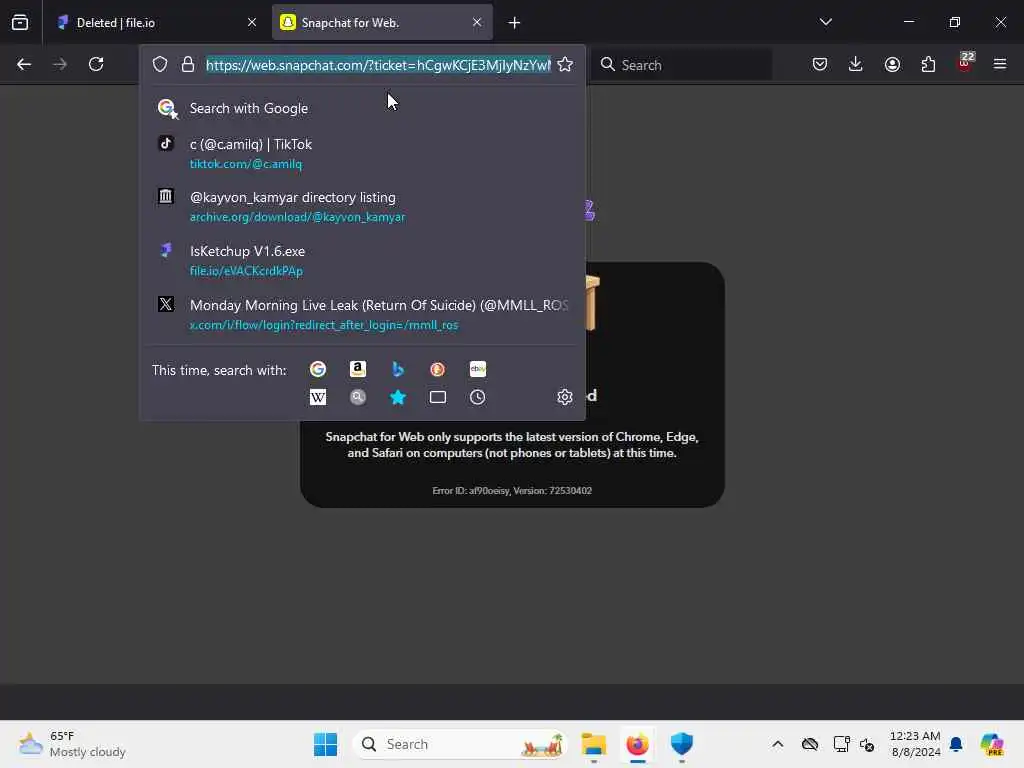Screen dimensions: 1024x768
Task: Open the Extensions puzzle icon
Action: 928,64
